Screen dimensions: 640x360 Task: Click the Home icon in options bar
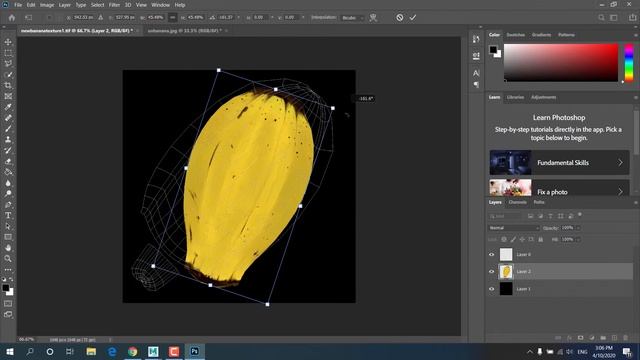(x=11, y=18)
